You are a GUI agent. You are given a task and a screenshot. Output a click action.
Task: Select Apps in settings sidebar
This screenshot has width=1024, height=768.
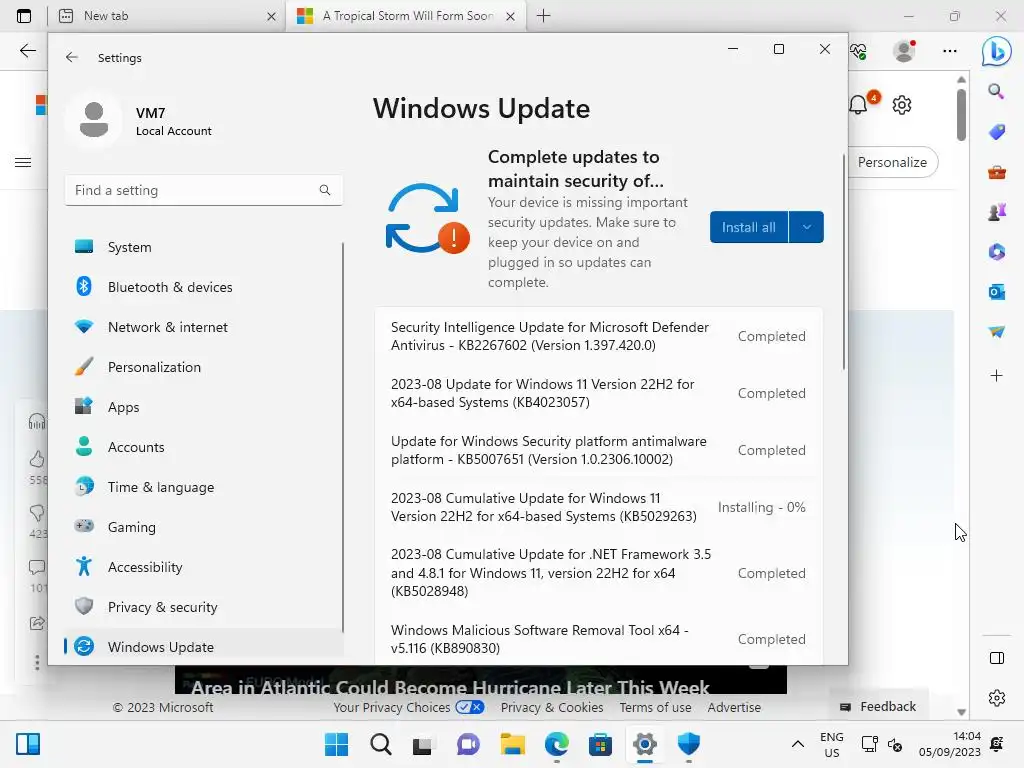coord(204,407)
